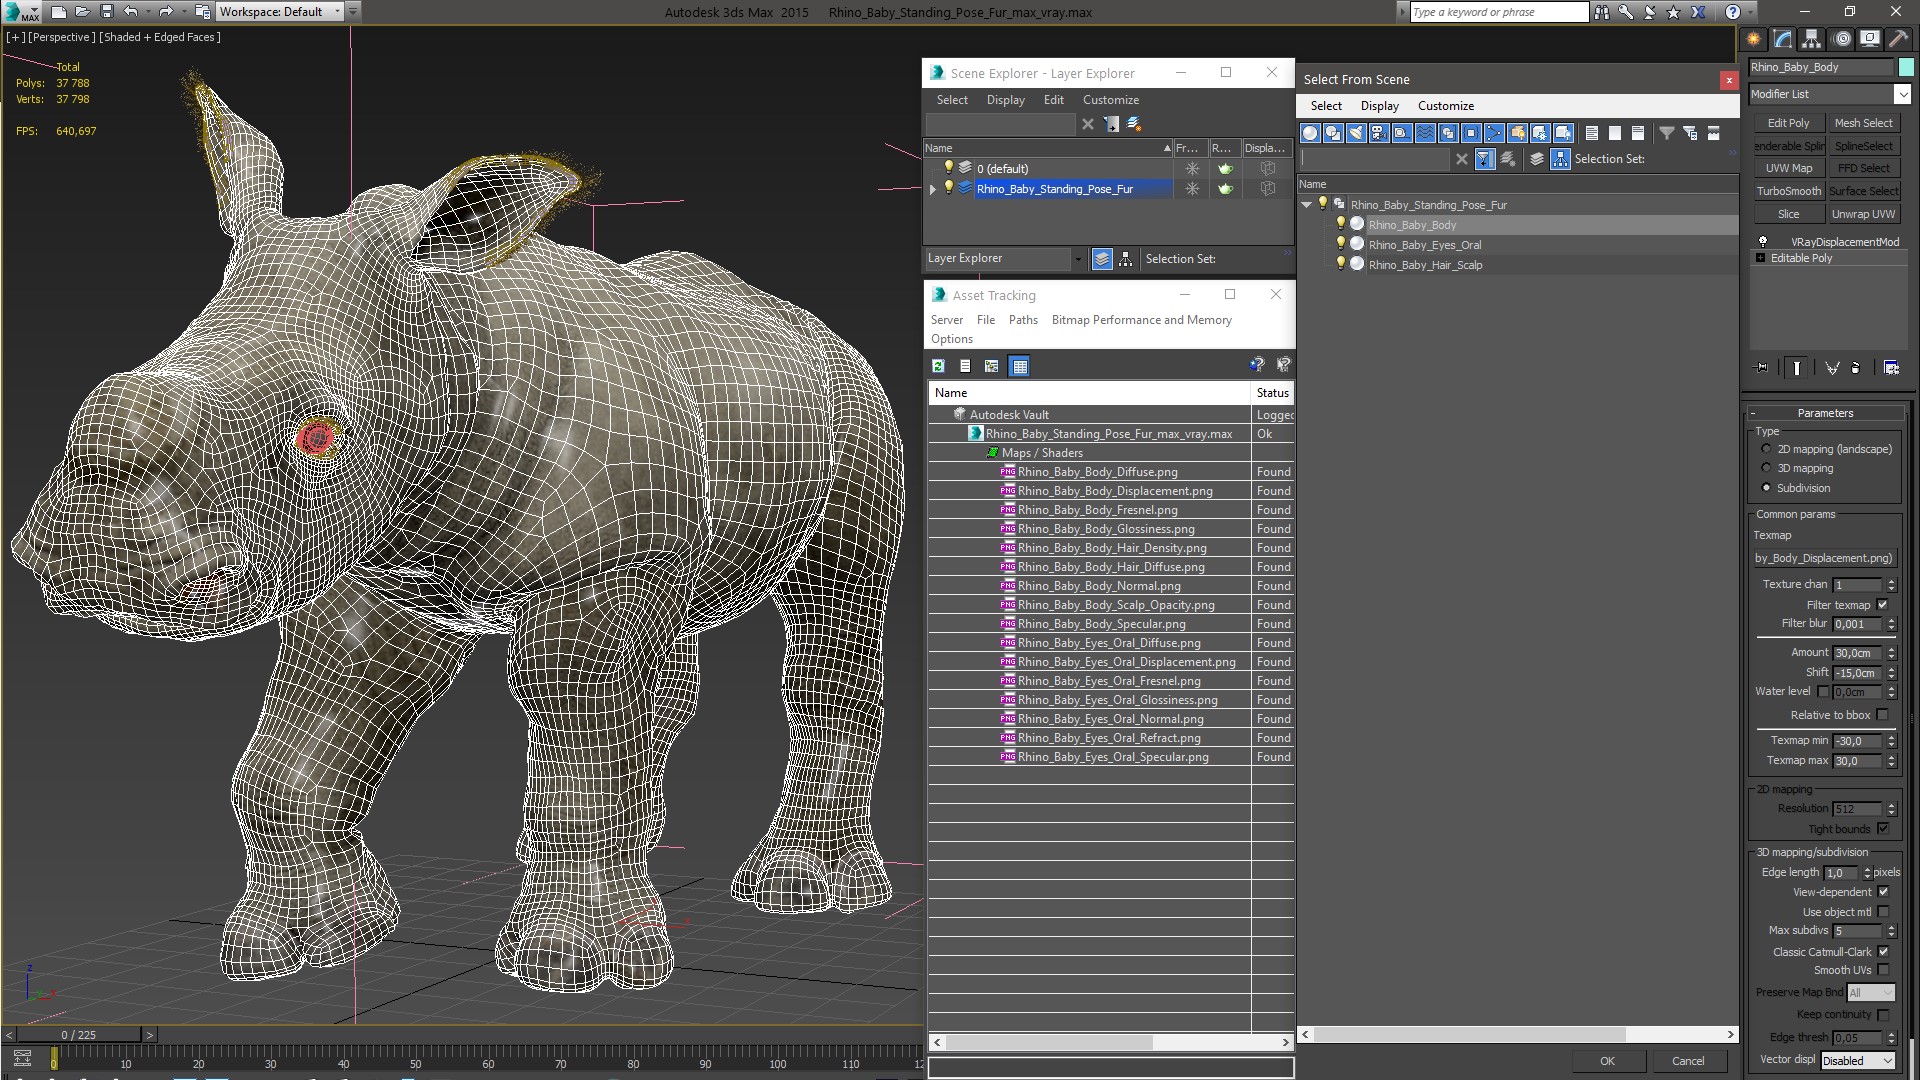The width and height of the screenshot is (1920, 1080).
Task: Click the Save File icon
Action: click(x=107, y=12)
